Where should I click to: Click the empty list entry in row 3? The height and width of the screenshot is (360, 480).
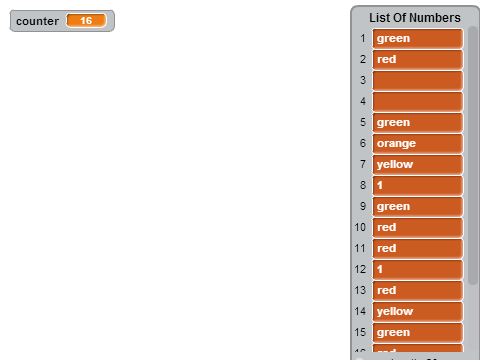(x=418, y=81)
